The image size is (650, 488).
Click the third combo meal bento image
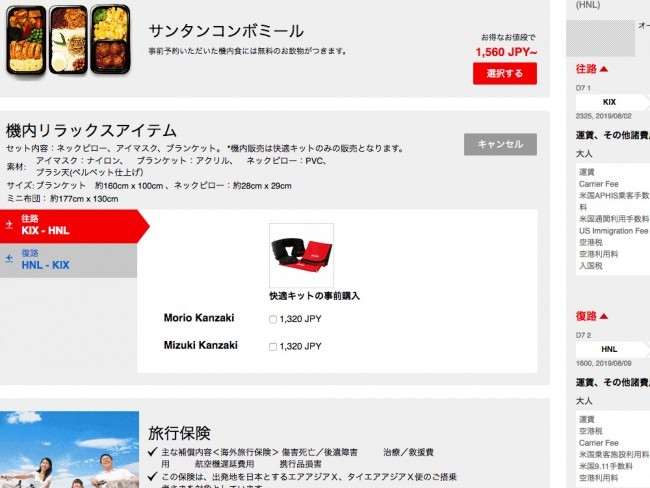coord(110,39)
